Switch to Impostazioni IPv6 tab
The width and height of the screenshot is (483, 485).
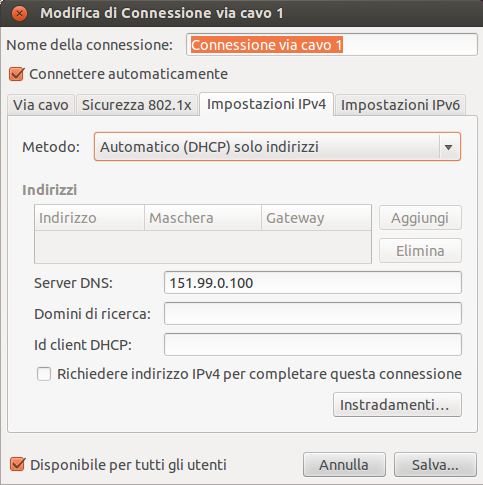point(400,105)
